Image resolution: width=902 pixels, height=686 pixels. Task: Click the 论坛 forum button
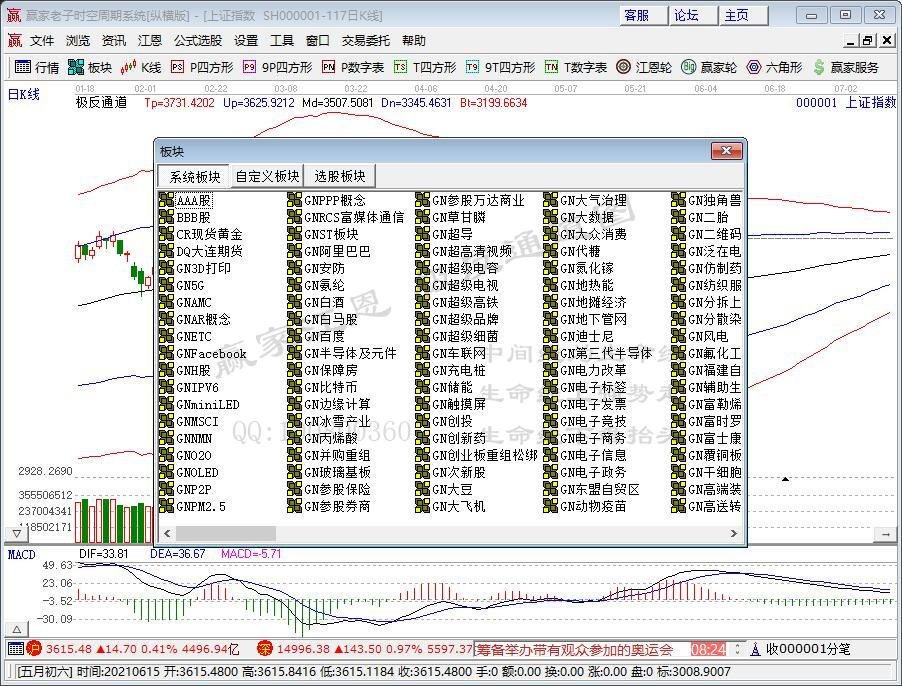(x=686, y=15)
